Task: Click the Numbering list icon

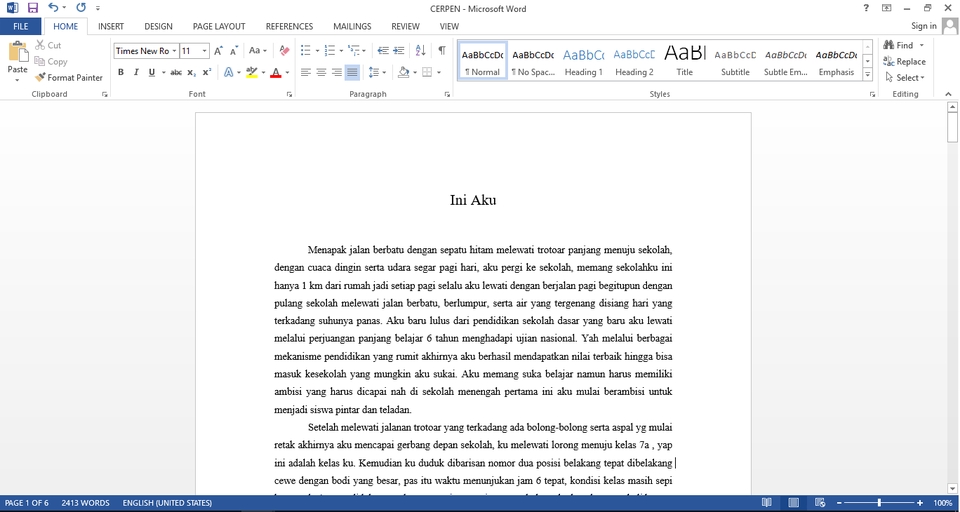Action: pos(329,51)
